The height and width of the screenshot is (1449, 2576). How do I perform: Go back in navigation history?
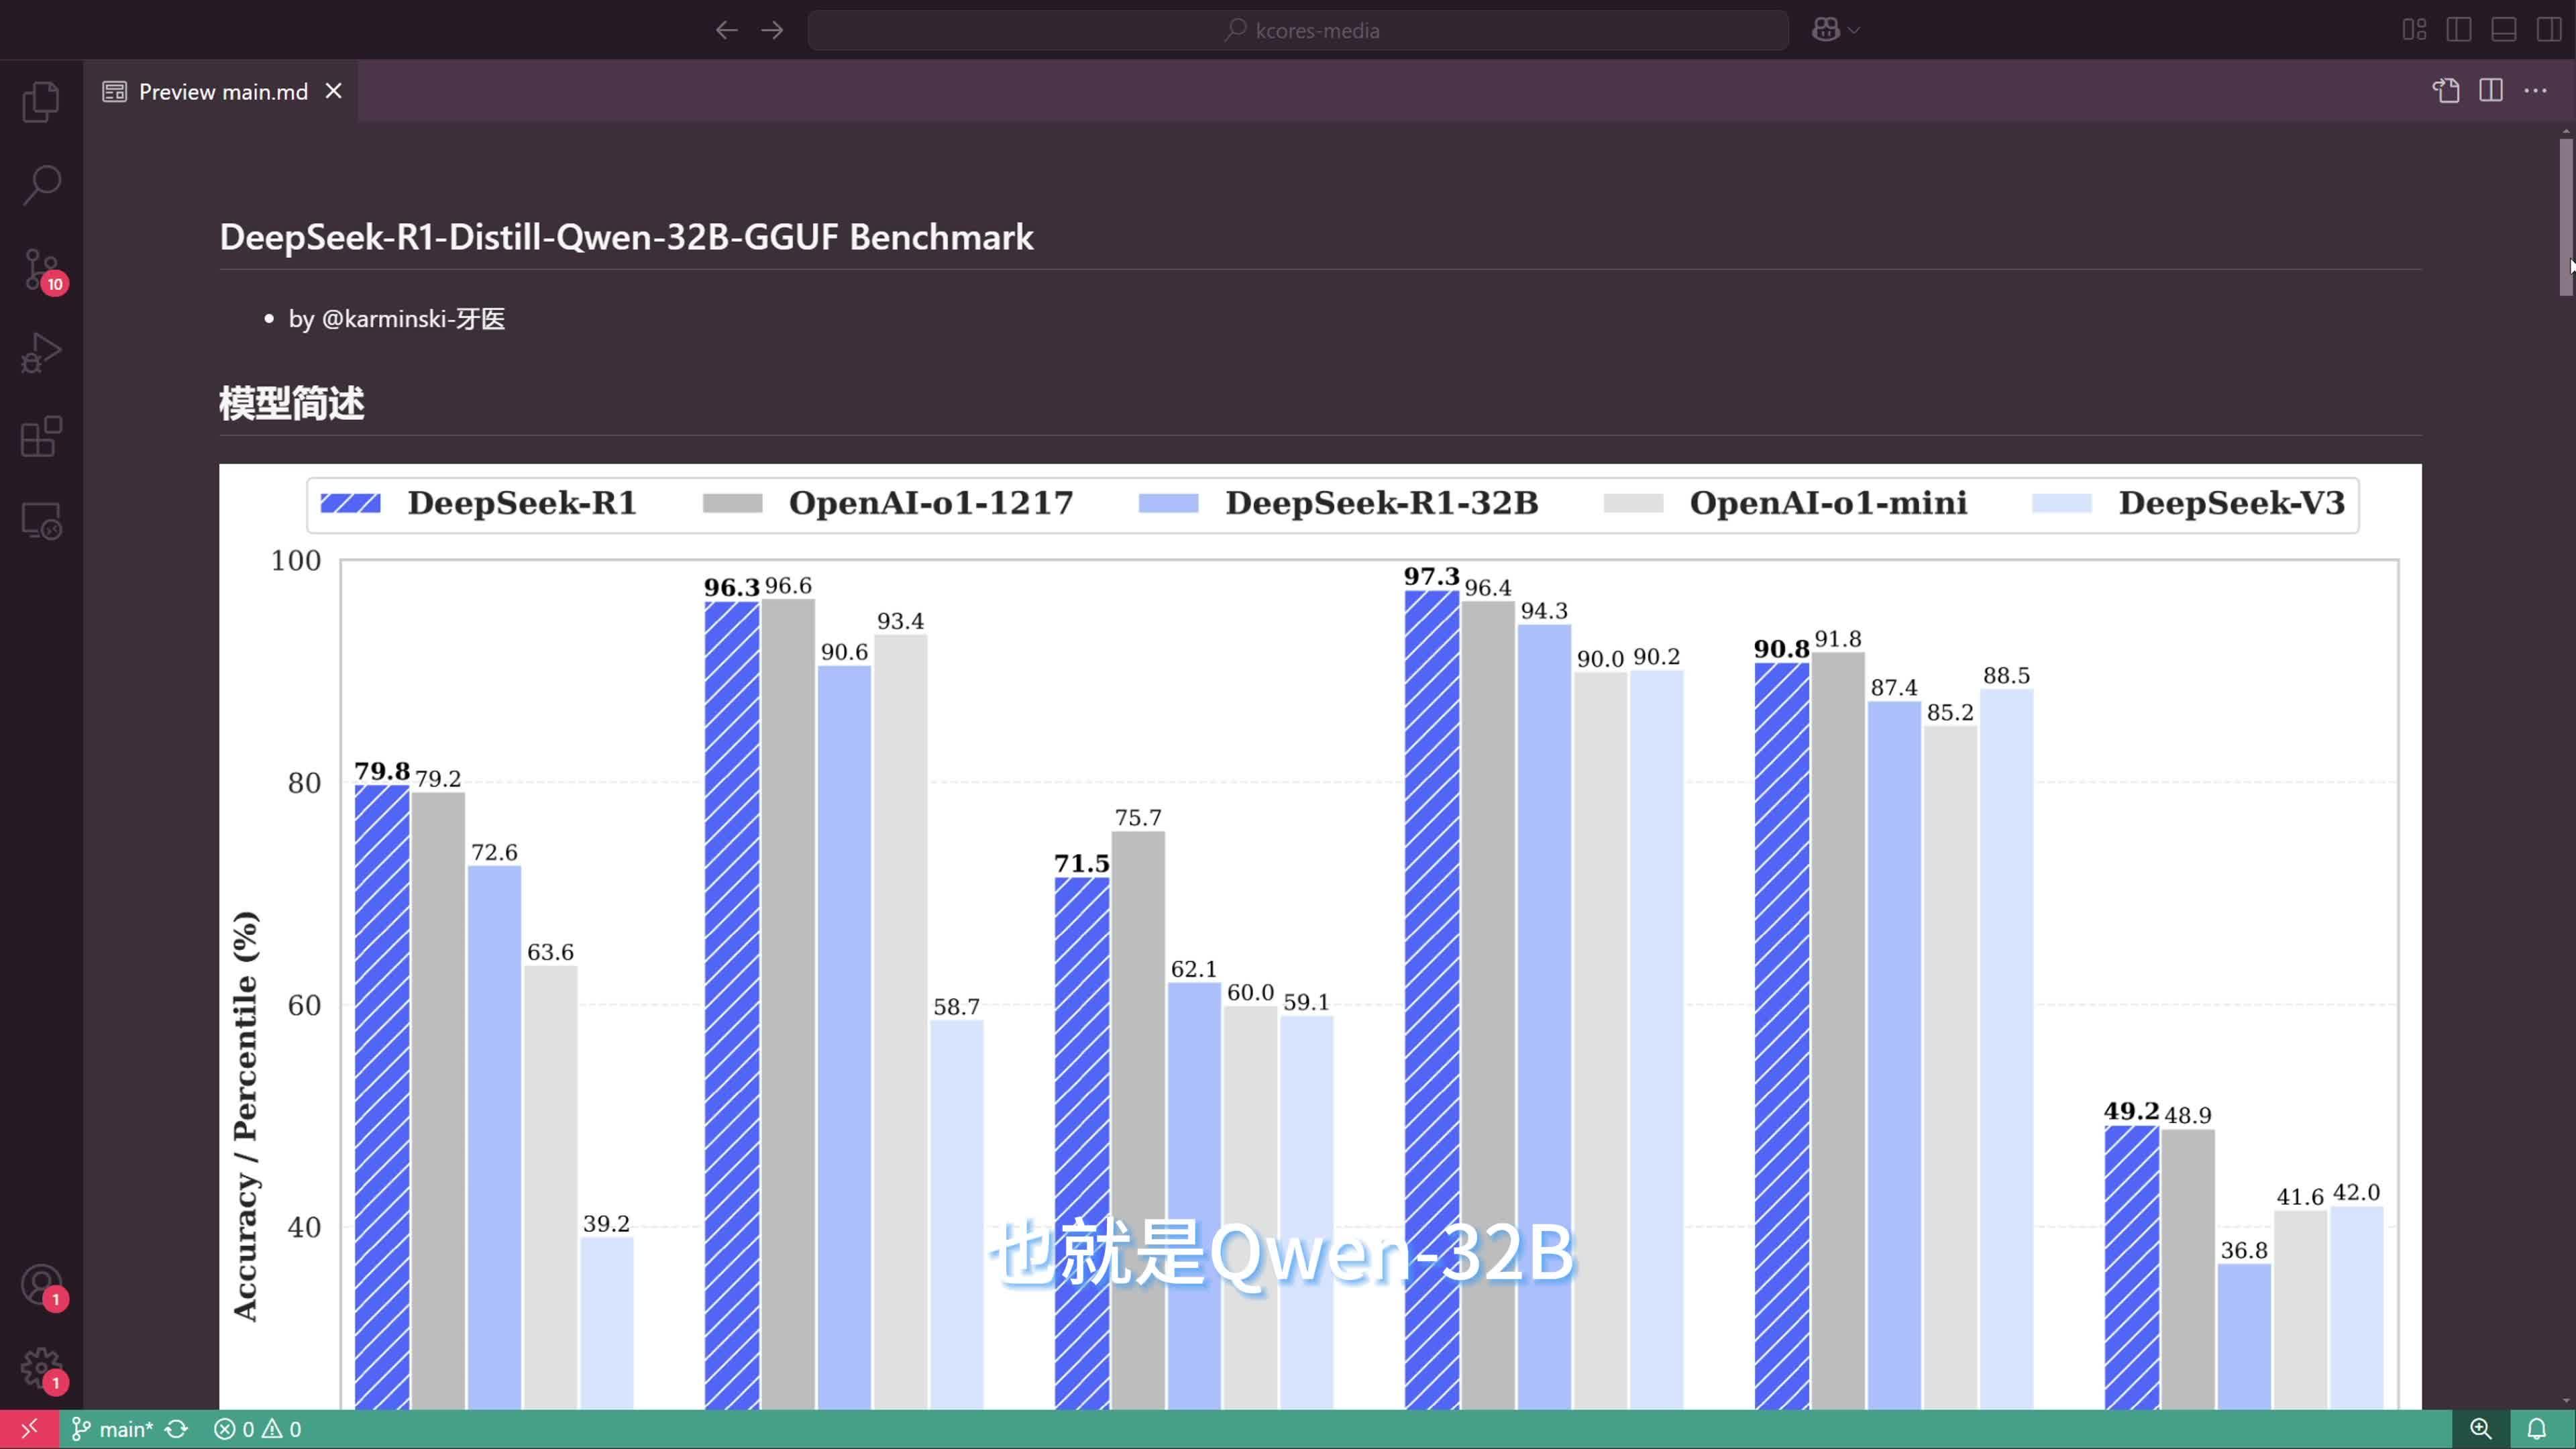727,30
